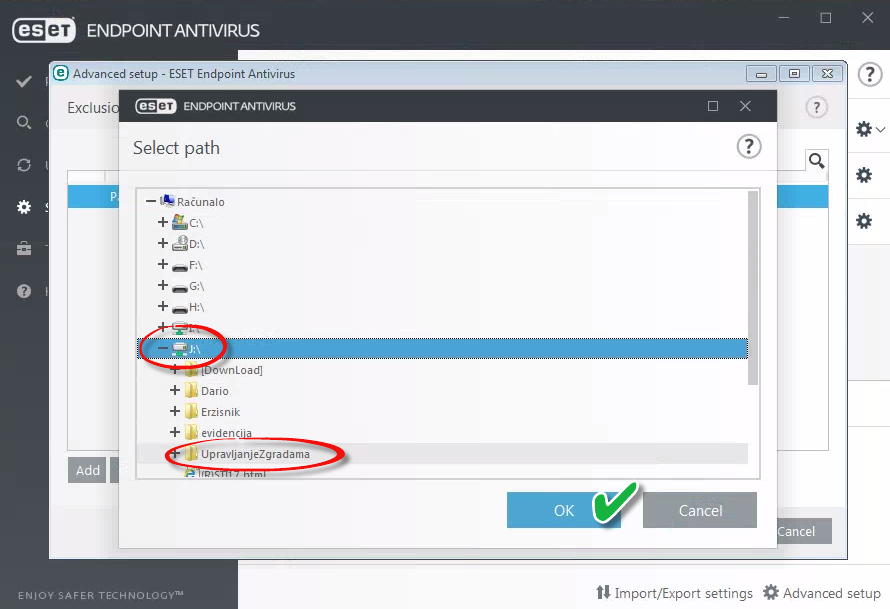Cancel the Select path dialog
The image size is (890, 609).
700,510
